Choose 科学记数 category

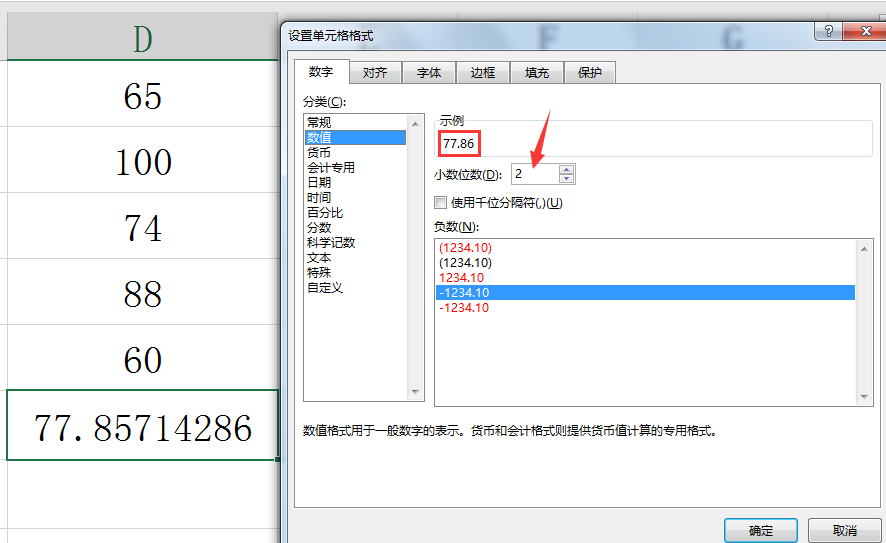[355, 242]
